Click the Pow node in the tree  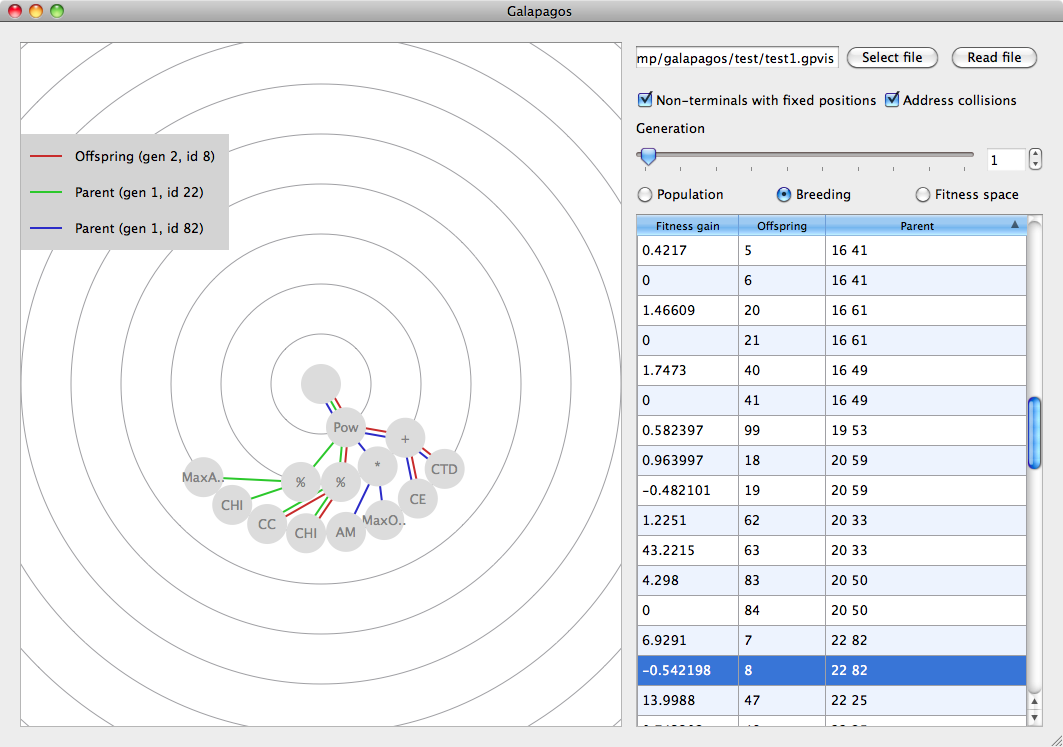[x=346, y=428]
